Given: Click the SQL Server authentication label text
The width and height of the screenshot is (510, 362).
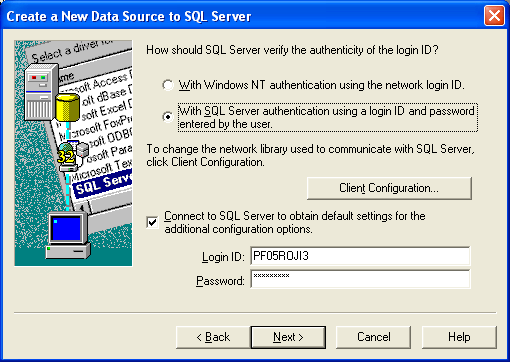Looking at the screenshot, I should [x=327, y=117].
